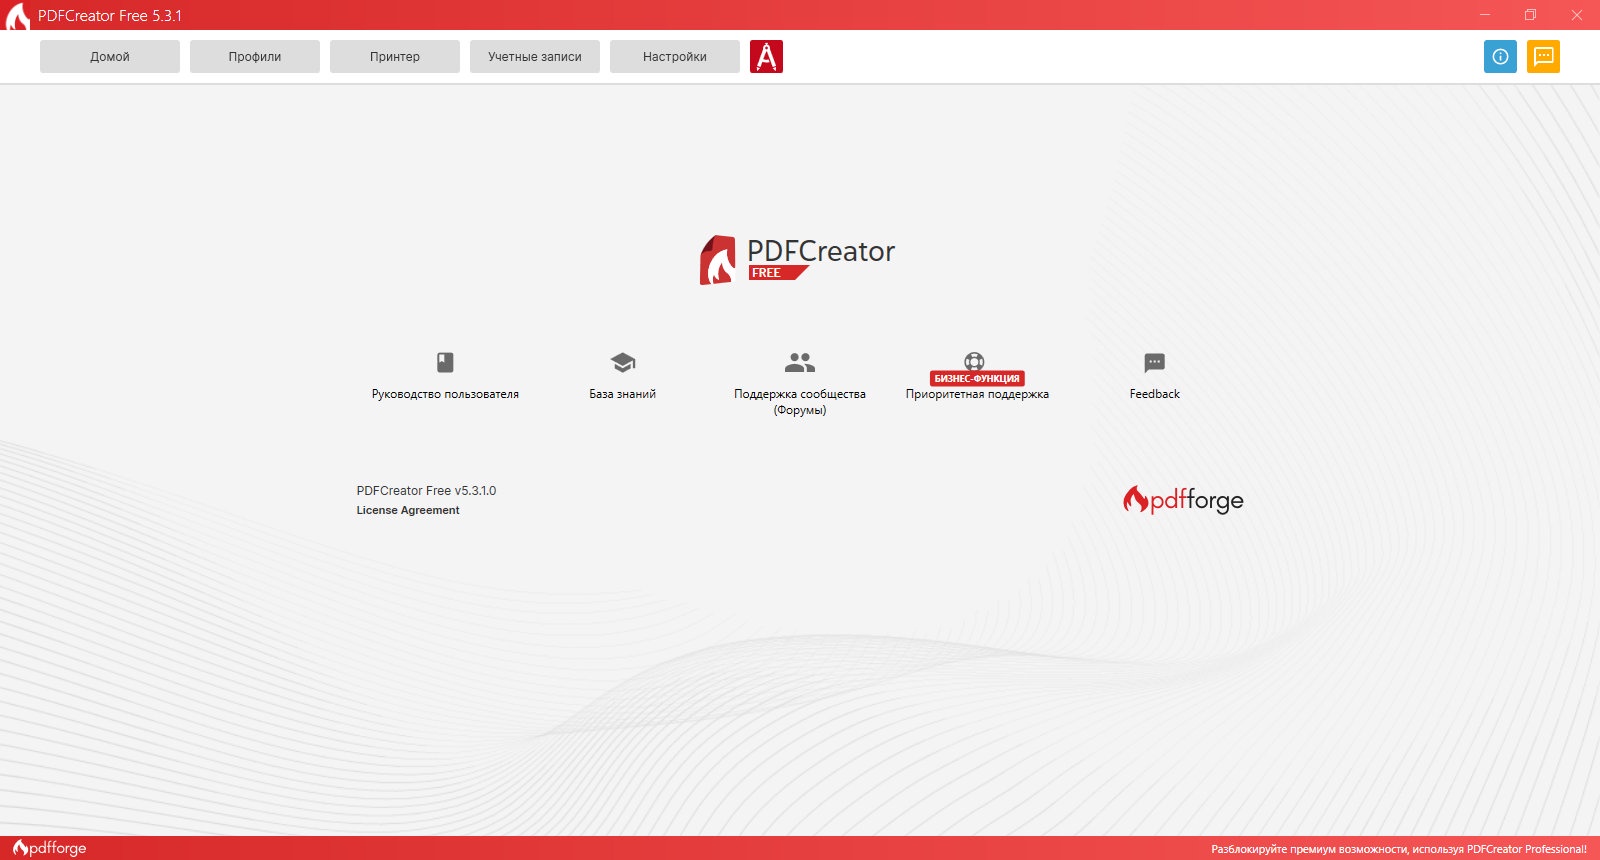Click the knowledge base graduation cap icon
Viewport: 1600px width, 860px height.
[x=623, y=362]
